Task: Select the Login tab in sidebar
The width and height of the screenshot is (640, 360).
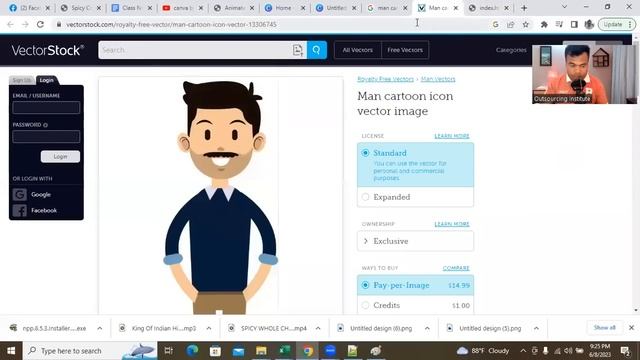Action: click(x=47, y=80)
